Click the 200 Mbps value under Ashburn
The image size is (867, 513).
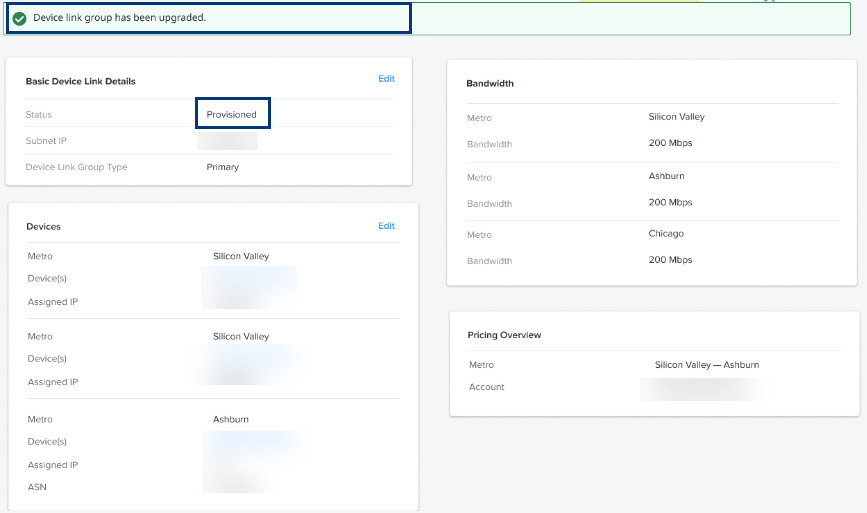[x=670, y=202]
